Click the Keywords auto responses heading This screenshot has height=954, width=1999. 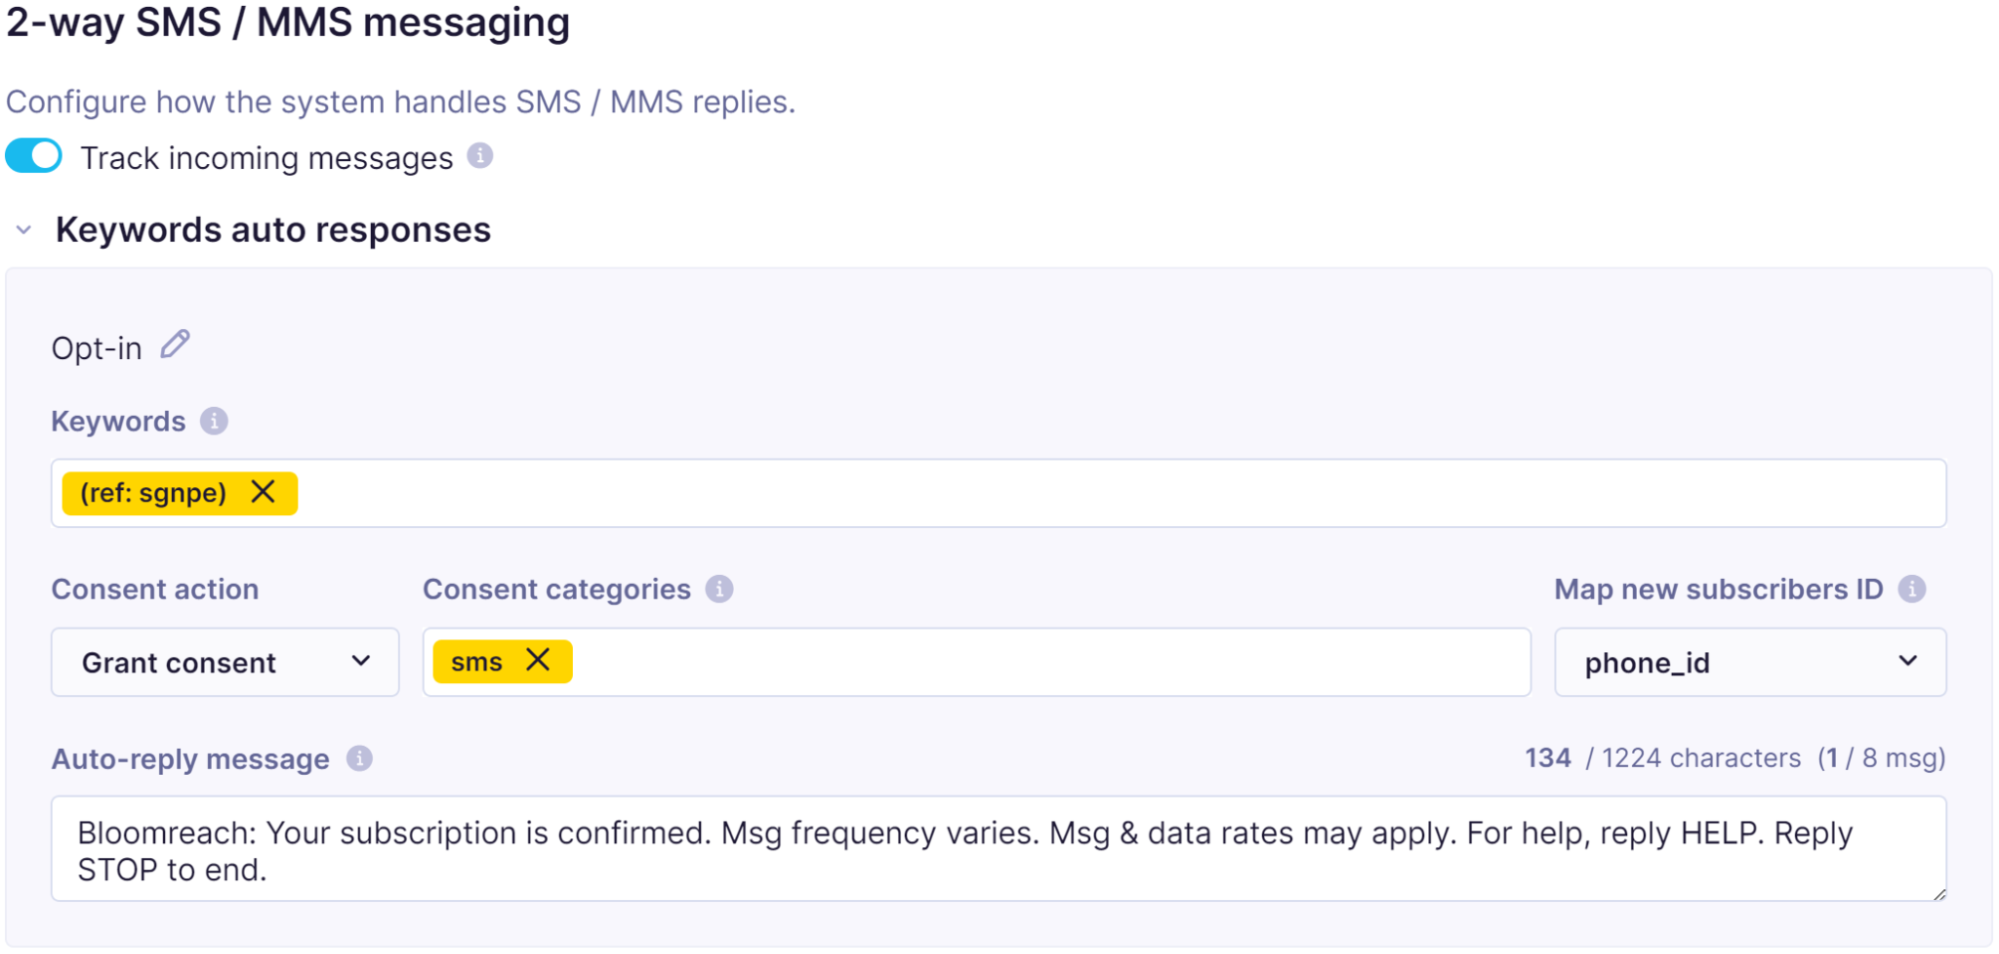pos(273,230)
